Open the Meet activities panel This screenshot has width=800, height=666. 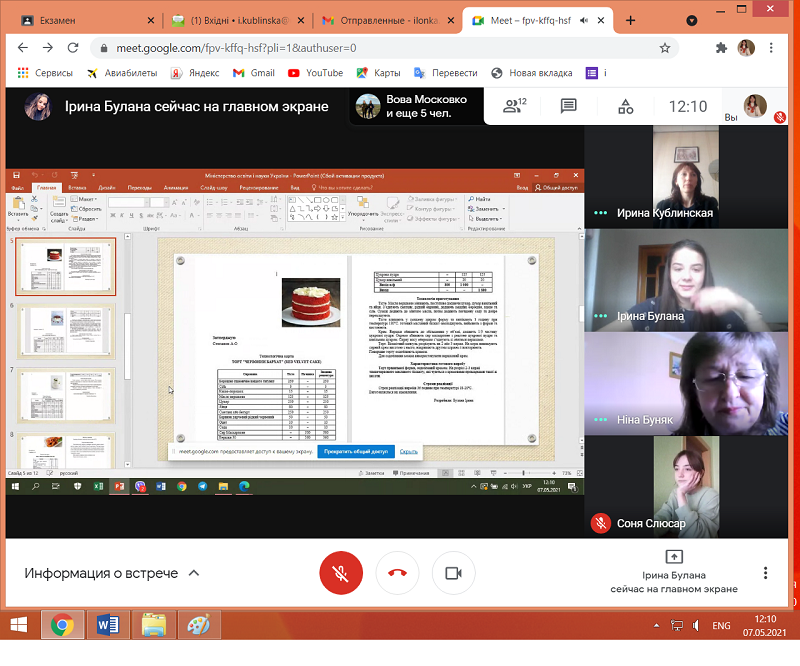pyautogui.click(x=626, y=106)
